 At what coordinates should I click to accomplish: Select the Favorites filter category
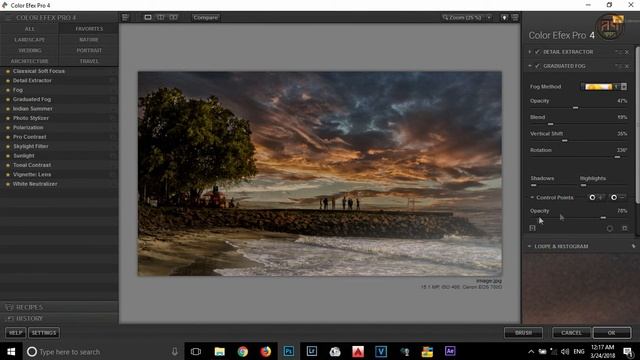89,29
